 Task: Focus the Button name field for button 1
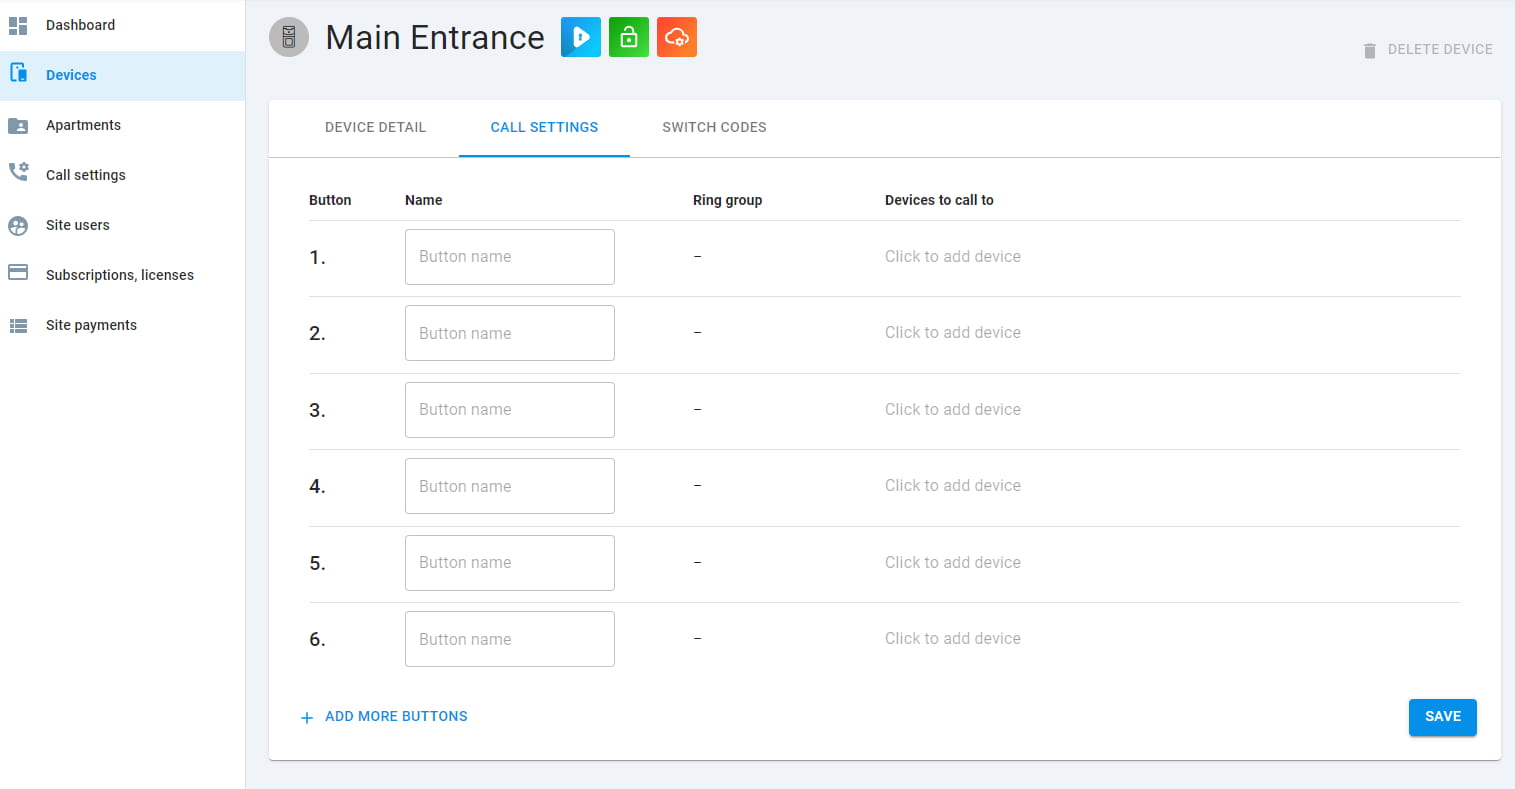[x=510, y=257]
